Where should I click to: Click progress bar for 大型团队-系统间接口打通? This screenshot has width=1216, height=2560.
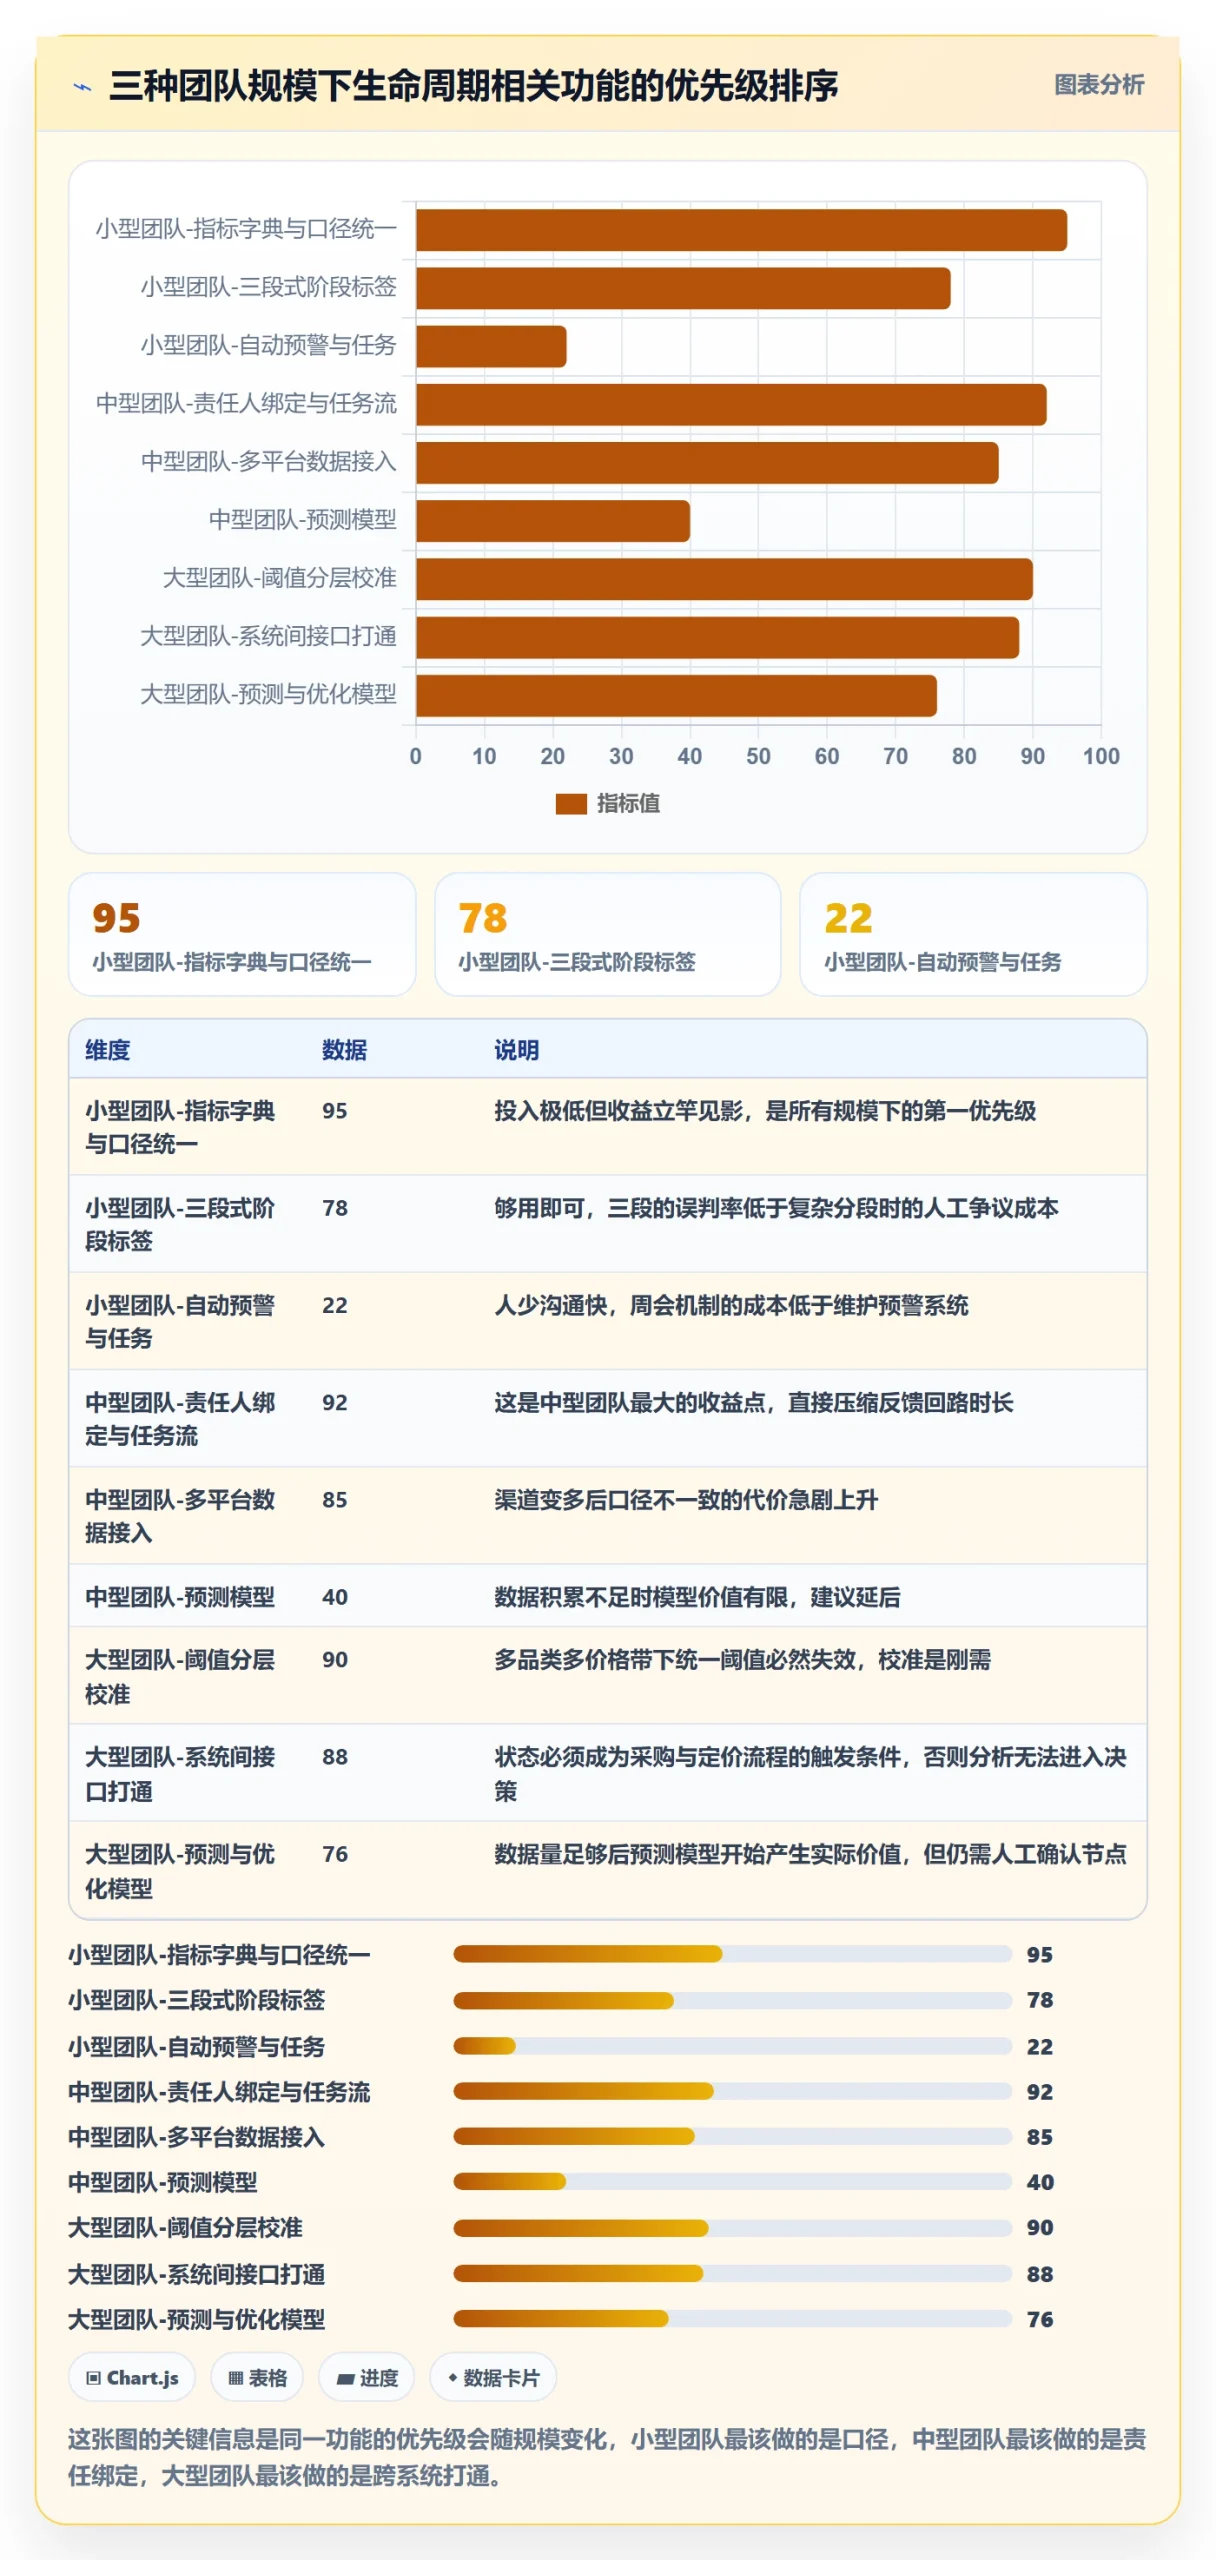(732, 2274)
